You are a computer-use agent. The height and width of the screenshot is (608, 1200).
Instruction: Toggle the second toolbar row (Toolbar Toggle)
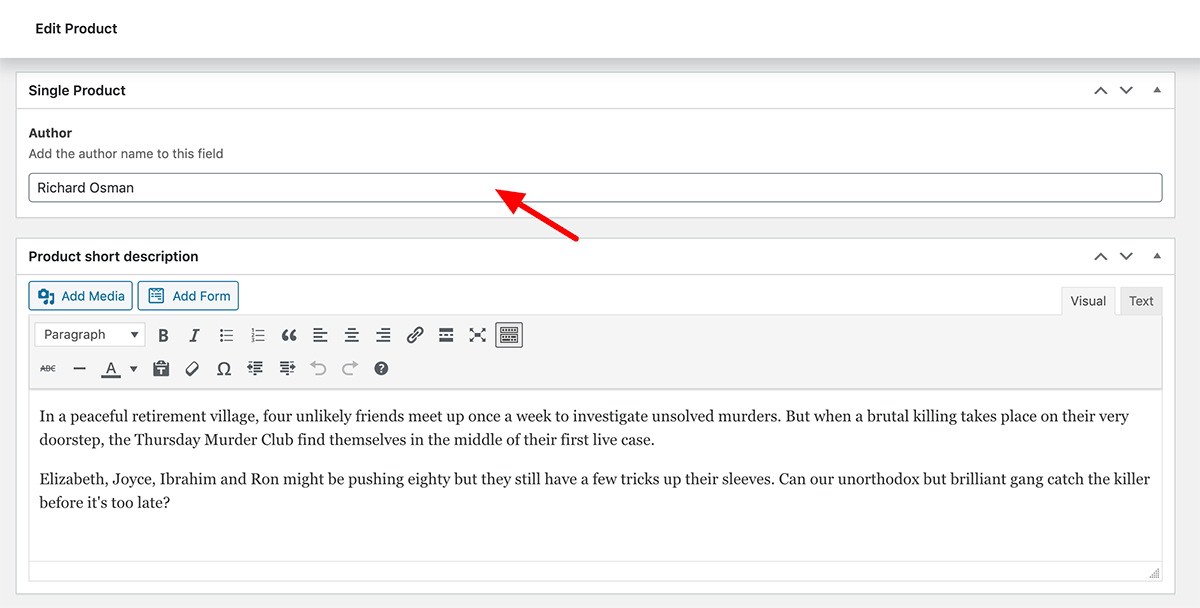509,335
